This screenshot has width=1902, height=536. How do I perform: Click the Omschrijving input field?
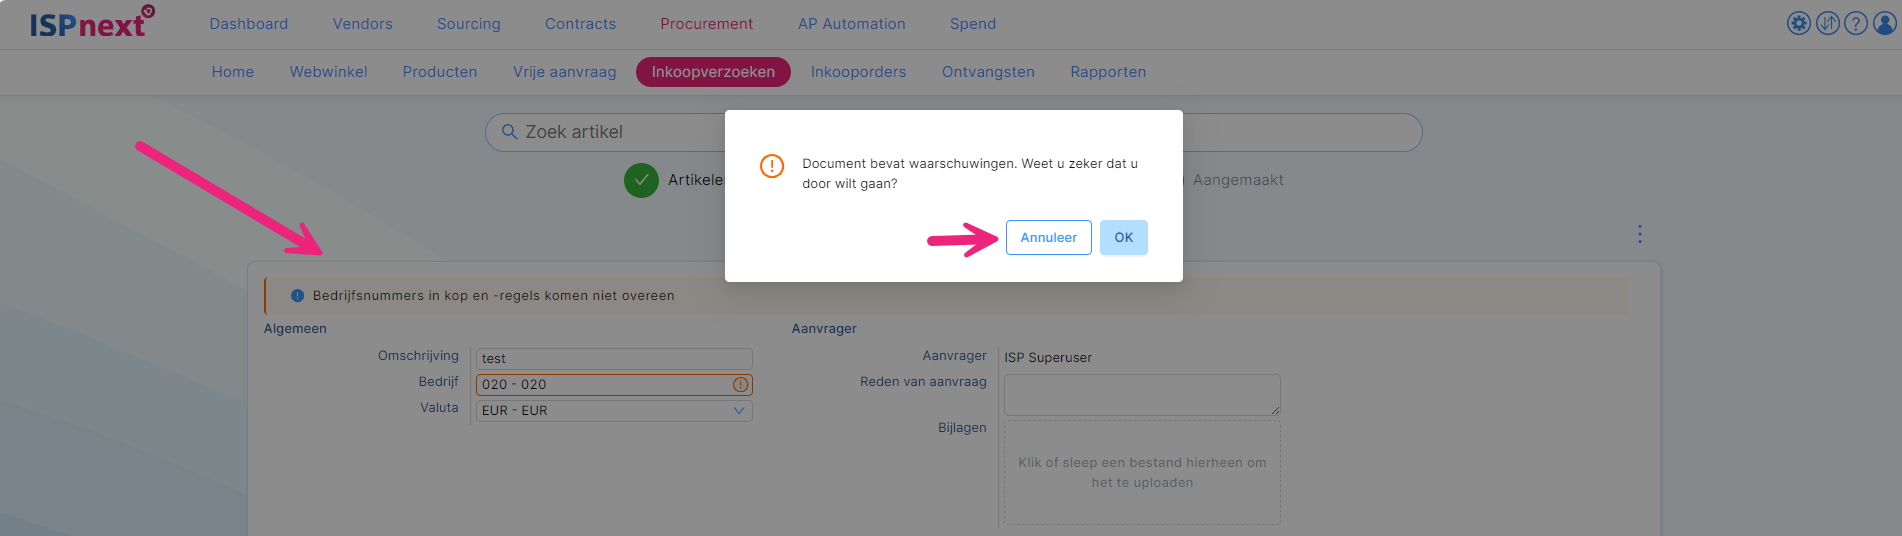tap(614, 359)
